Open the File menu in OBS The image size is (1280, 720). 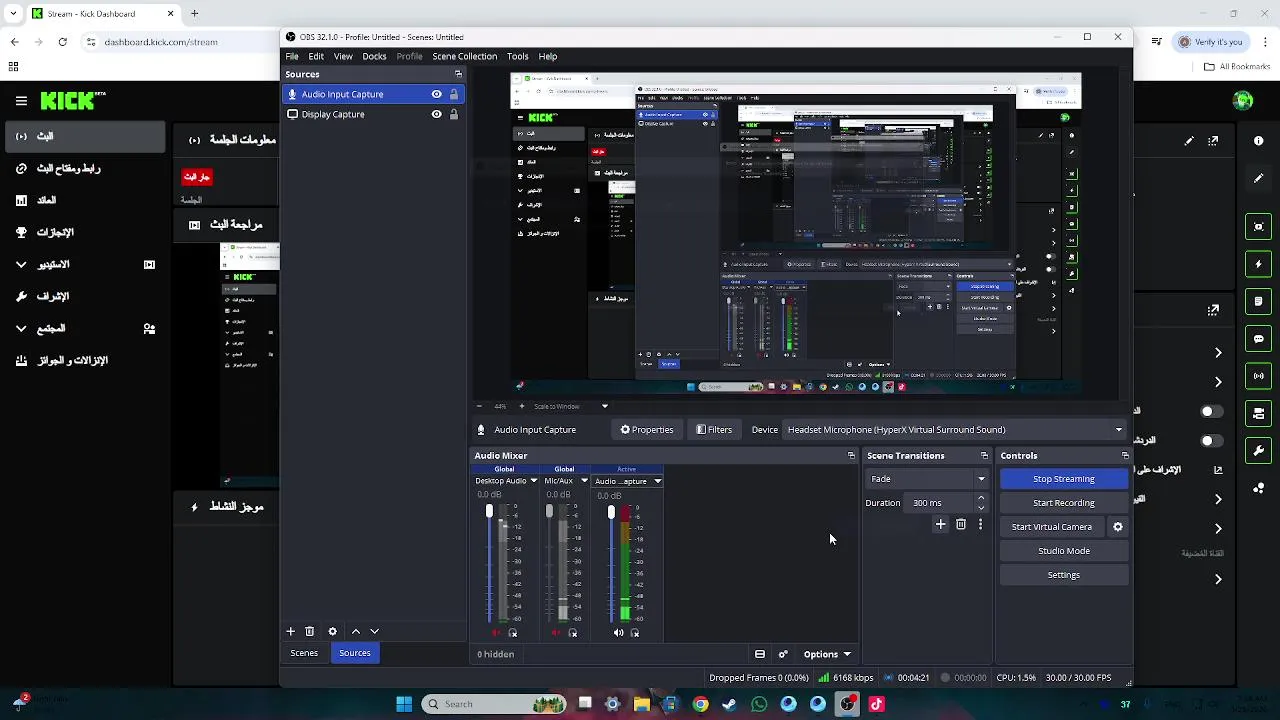[x=292, y=56]
